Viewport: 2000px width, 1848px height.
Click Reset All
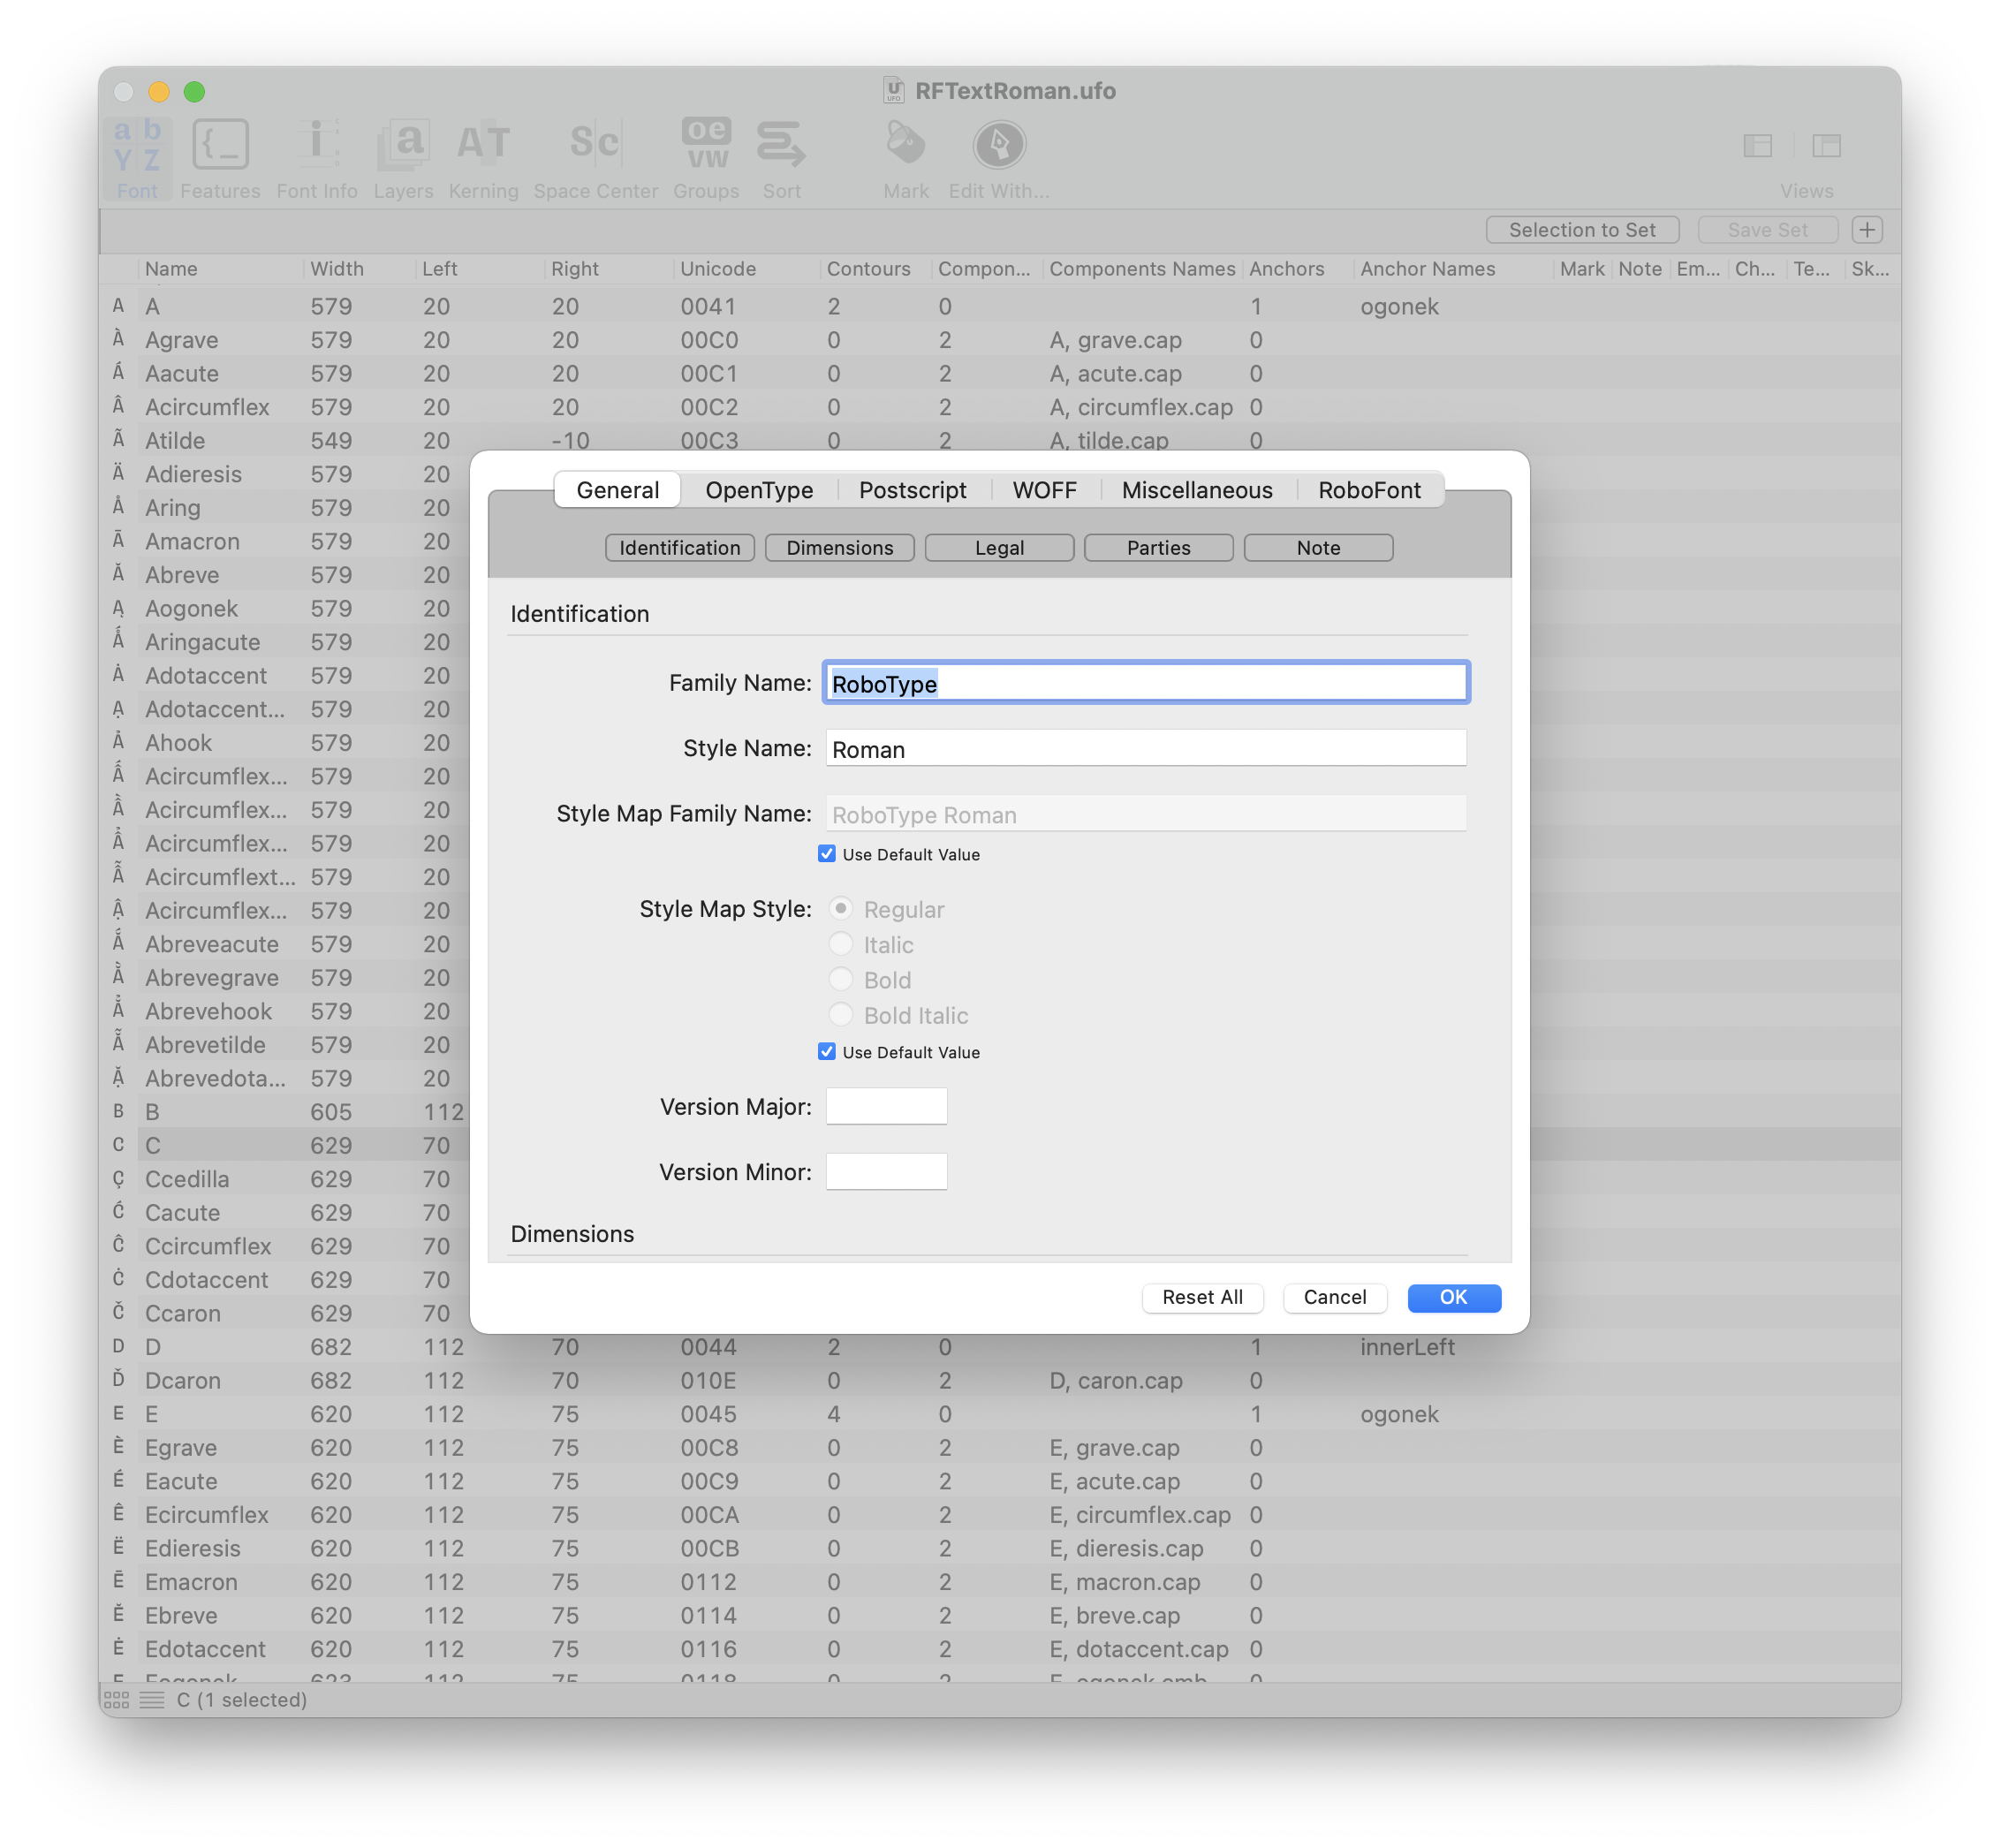point(1202,1297)
